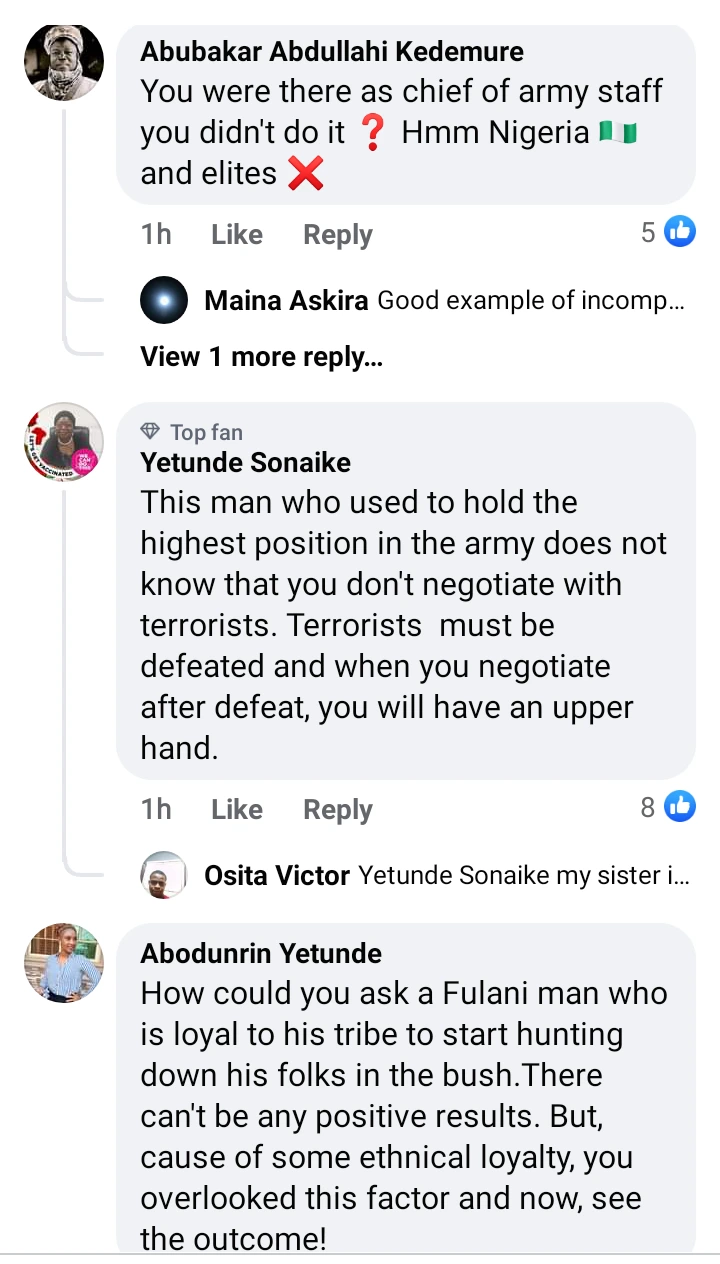Open Yetunde Sonaike's profile picture
Screen dimensions: 720x1264
point(63,441)
